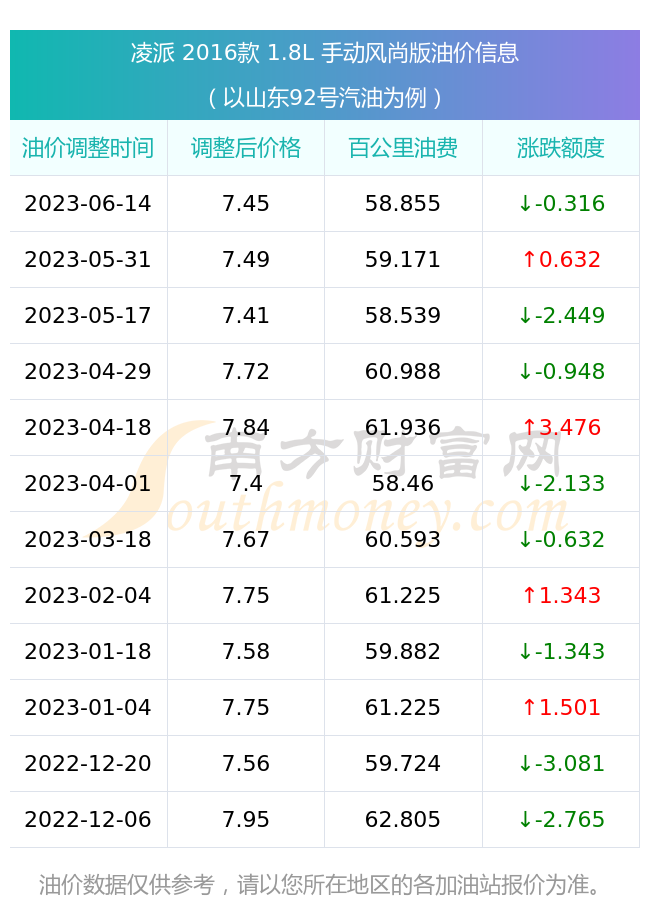Click the red up 1.343 value
Screen dimensions: 650x911
coord(561,596)
